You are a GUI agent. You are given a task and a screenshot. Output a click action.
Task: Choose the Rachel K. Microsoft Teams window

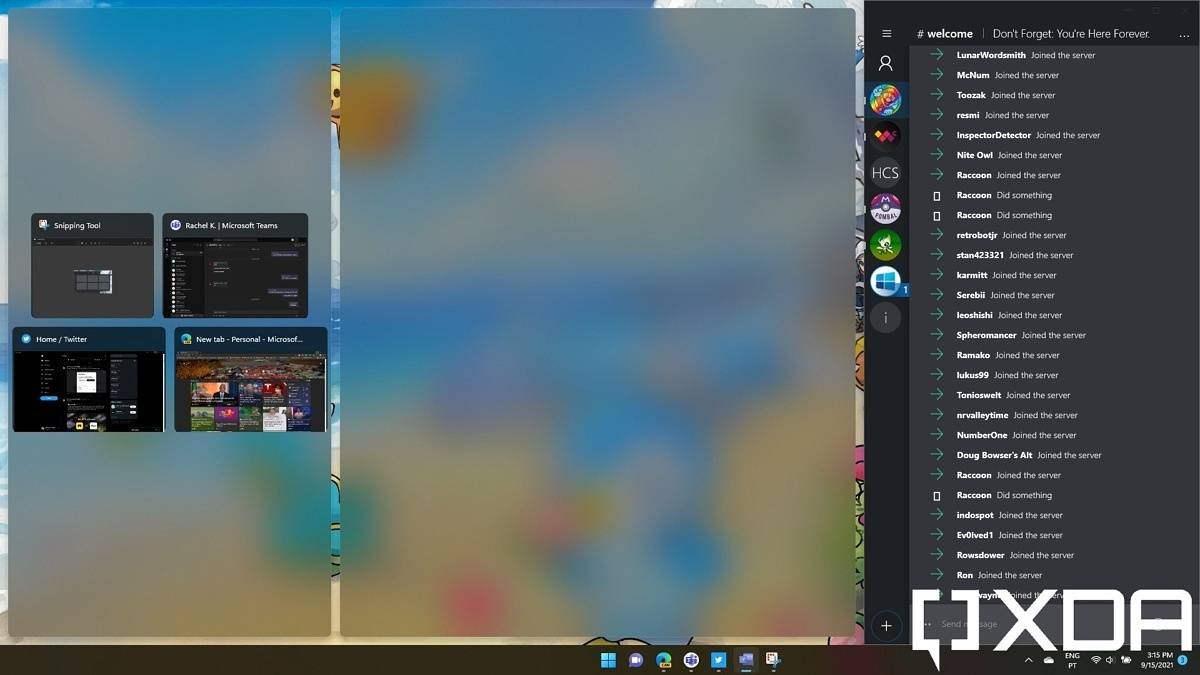coord(235,266)
